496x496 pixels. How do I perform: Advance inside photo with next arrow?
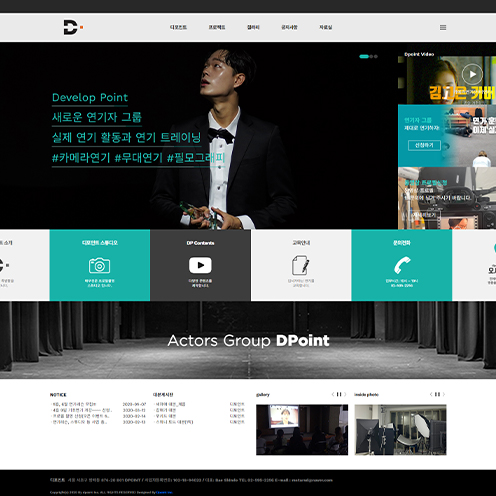click(444, 394)
